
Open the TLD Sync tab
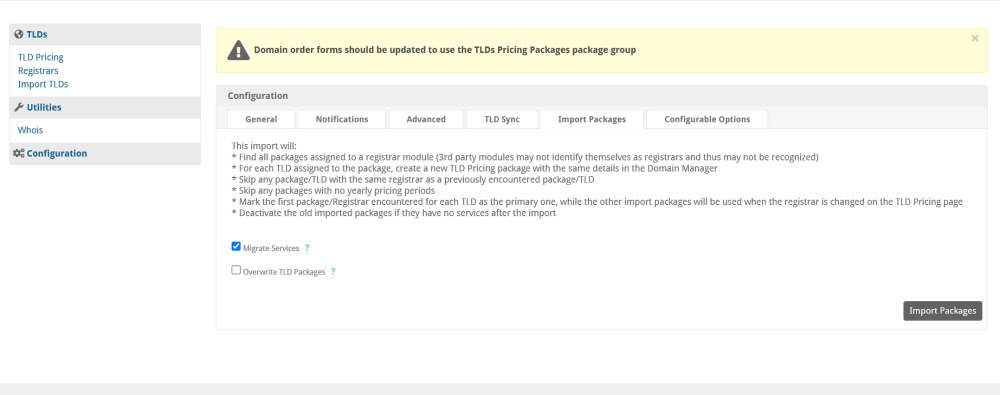[x=501, y=119]
